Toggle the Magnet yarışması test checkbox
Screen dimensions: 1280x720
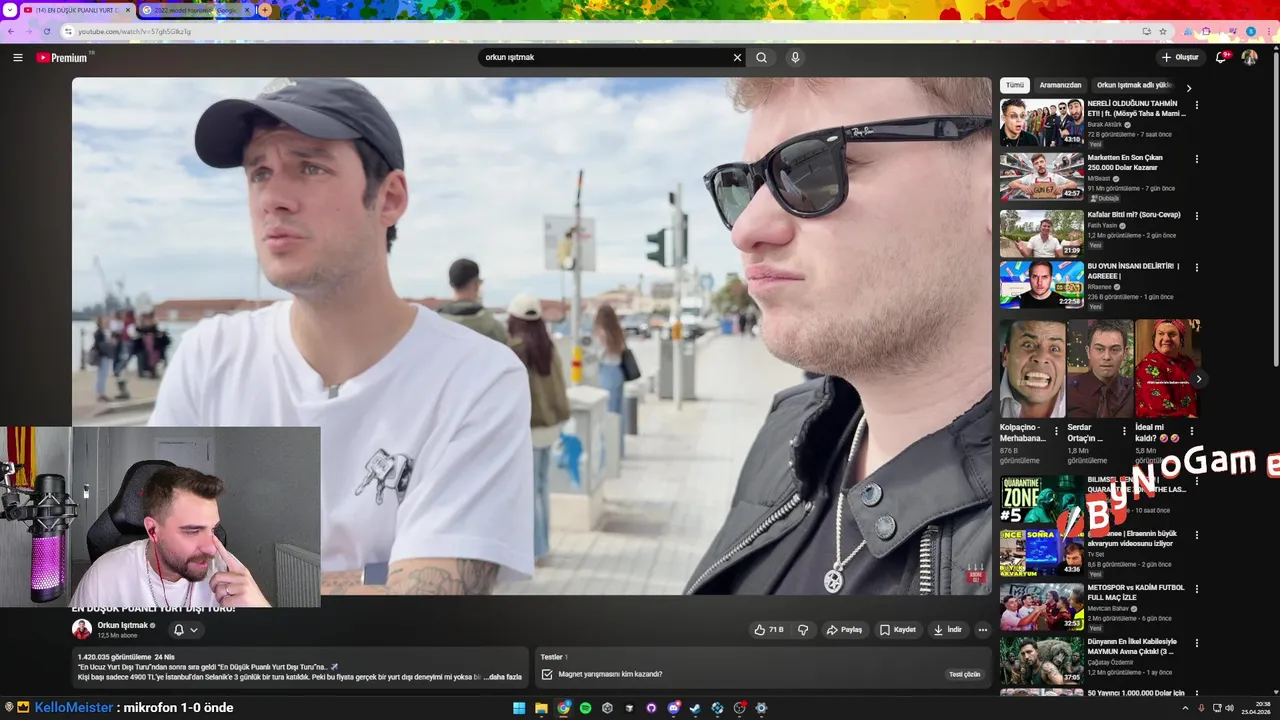[x=547, y=674]
